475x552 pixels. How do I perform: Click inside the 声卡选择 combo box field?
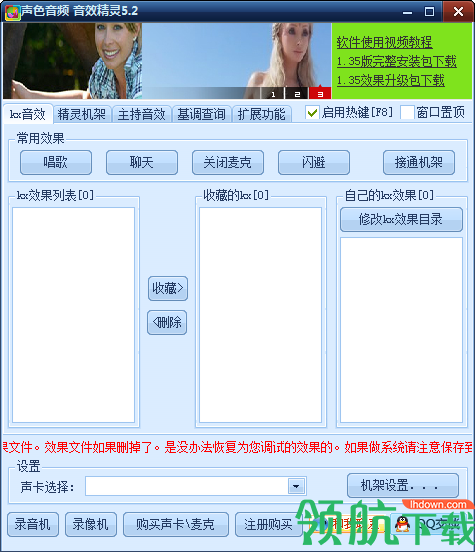(x=187, y=487)
